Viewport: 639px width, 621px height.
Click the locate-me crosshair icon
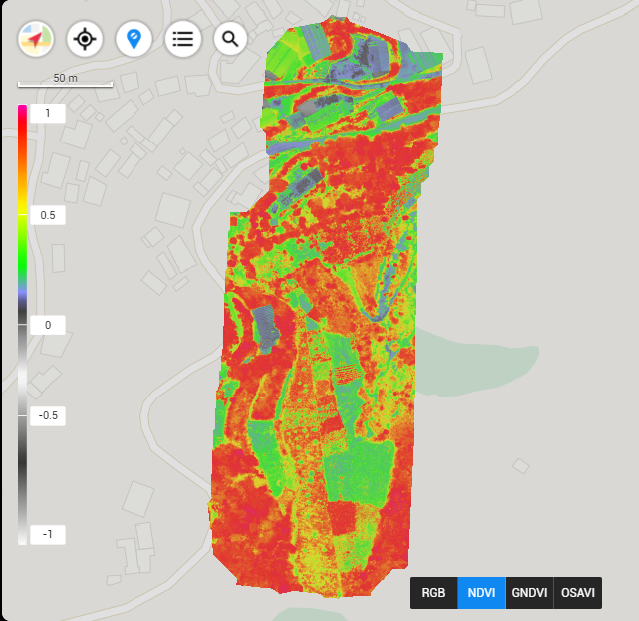(85, 39)
